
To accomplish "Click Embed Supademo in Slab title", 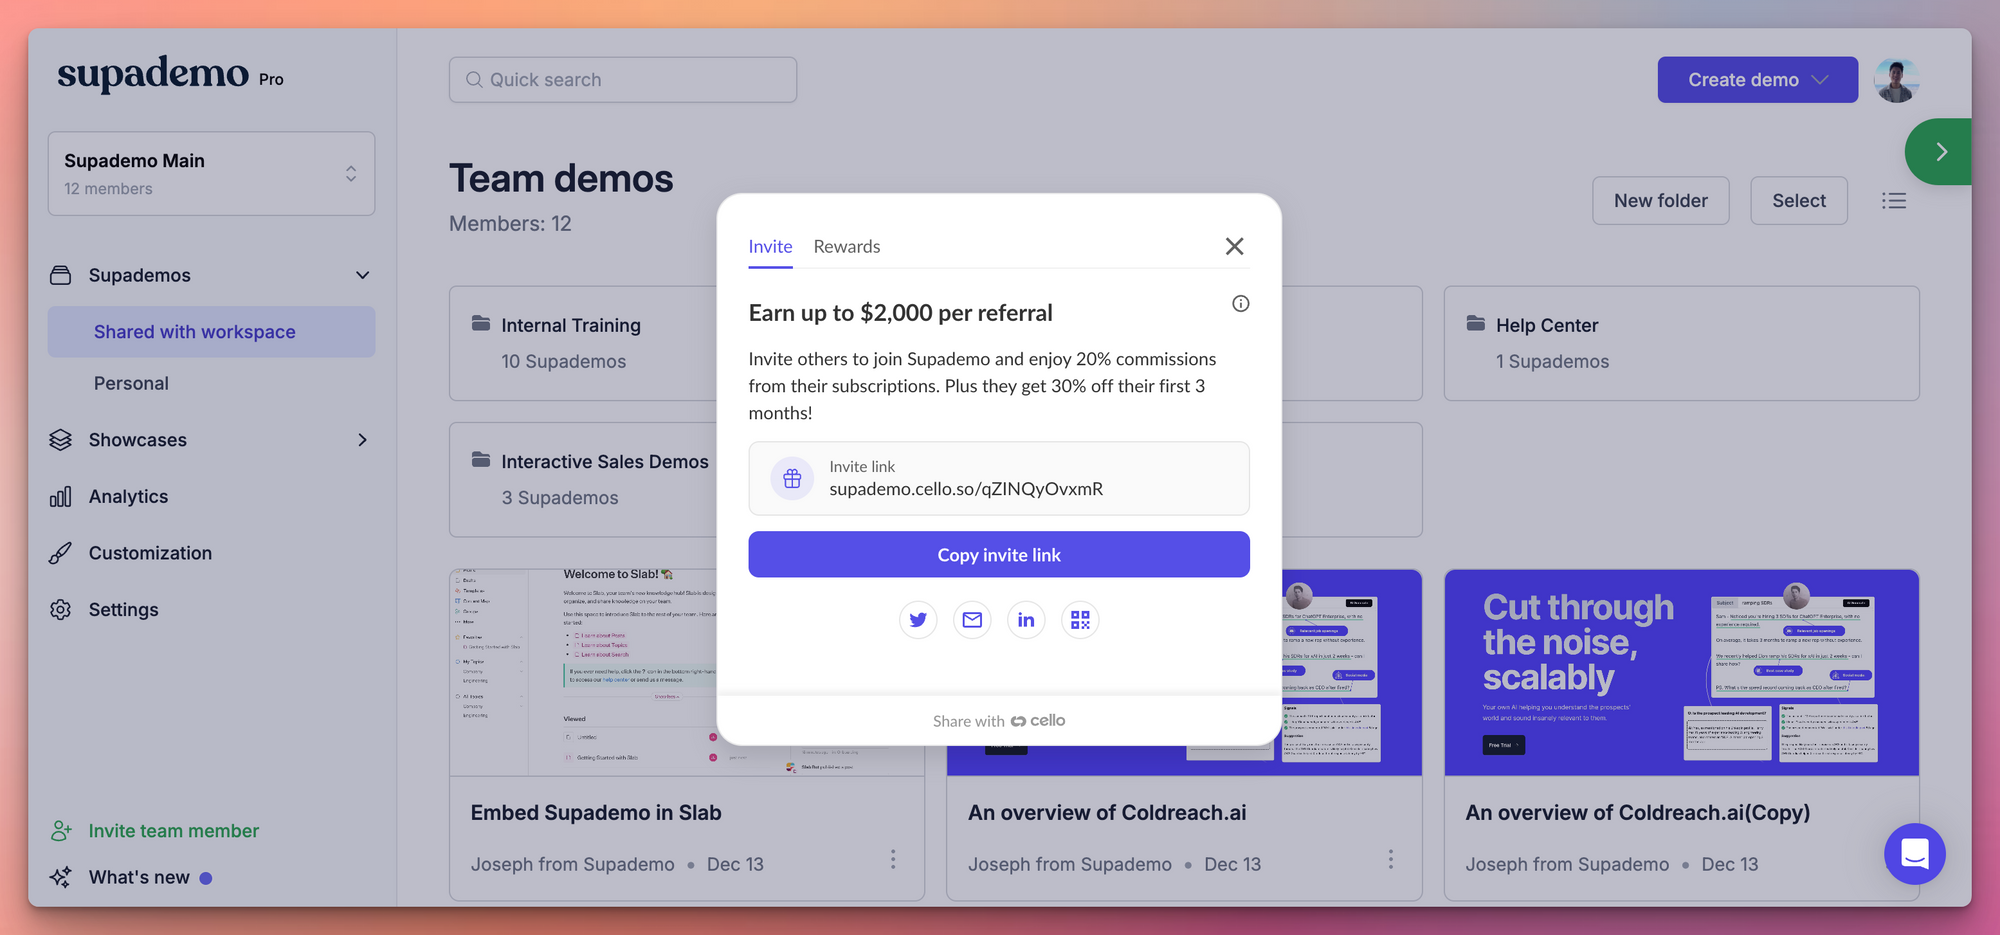I will coord(596,813).
